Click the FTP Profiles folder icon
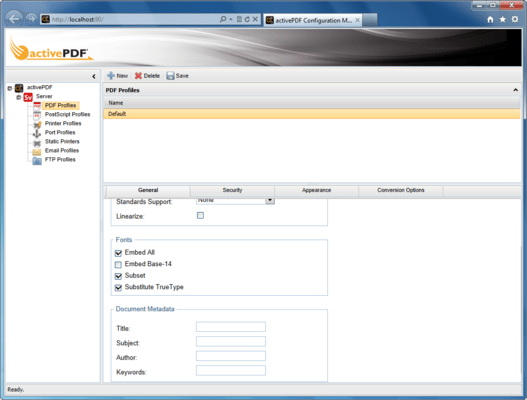 (37, 161)
